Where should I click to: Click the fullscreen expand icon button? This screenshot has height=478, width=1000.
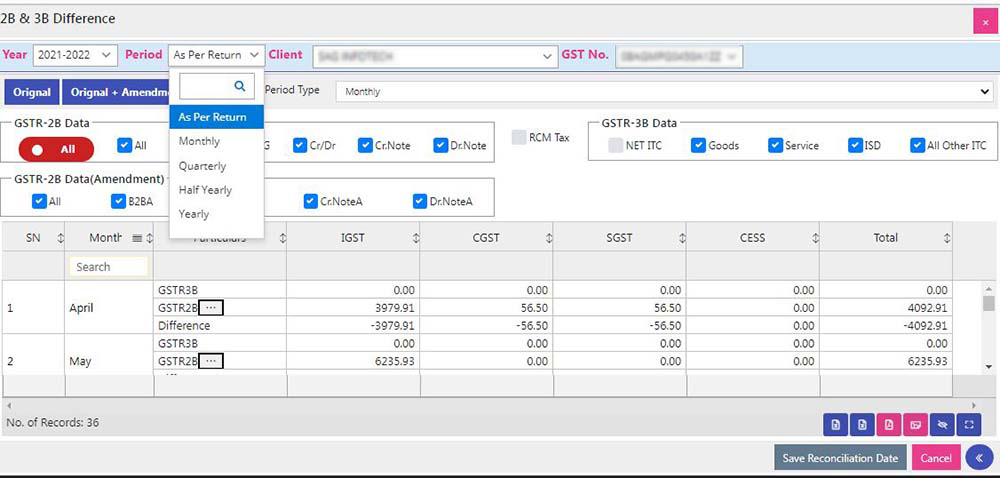(x=968, y=425)
